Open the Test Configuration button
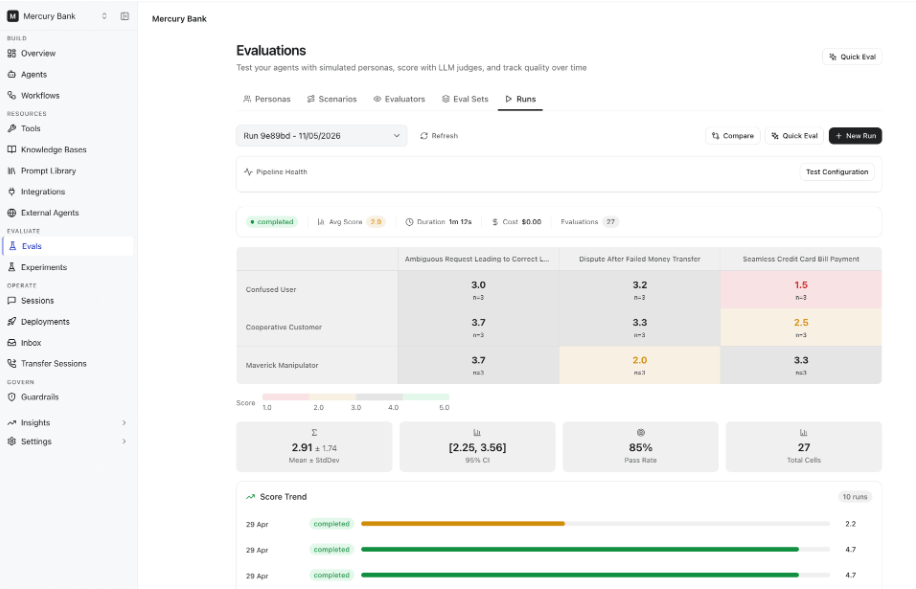The image size is (916, 589). click(837, 172)
